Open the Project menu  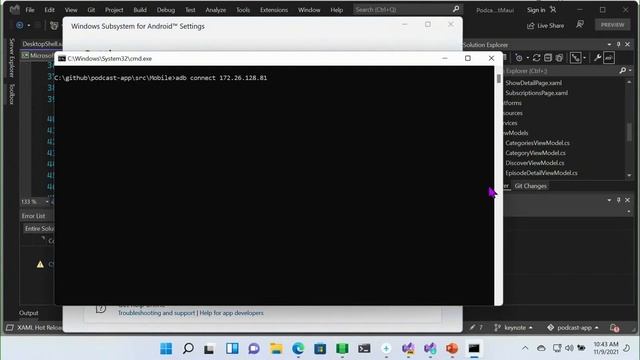[x=114, y=10]
